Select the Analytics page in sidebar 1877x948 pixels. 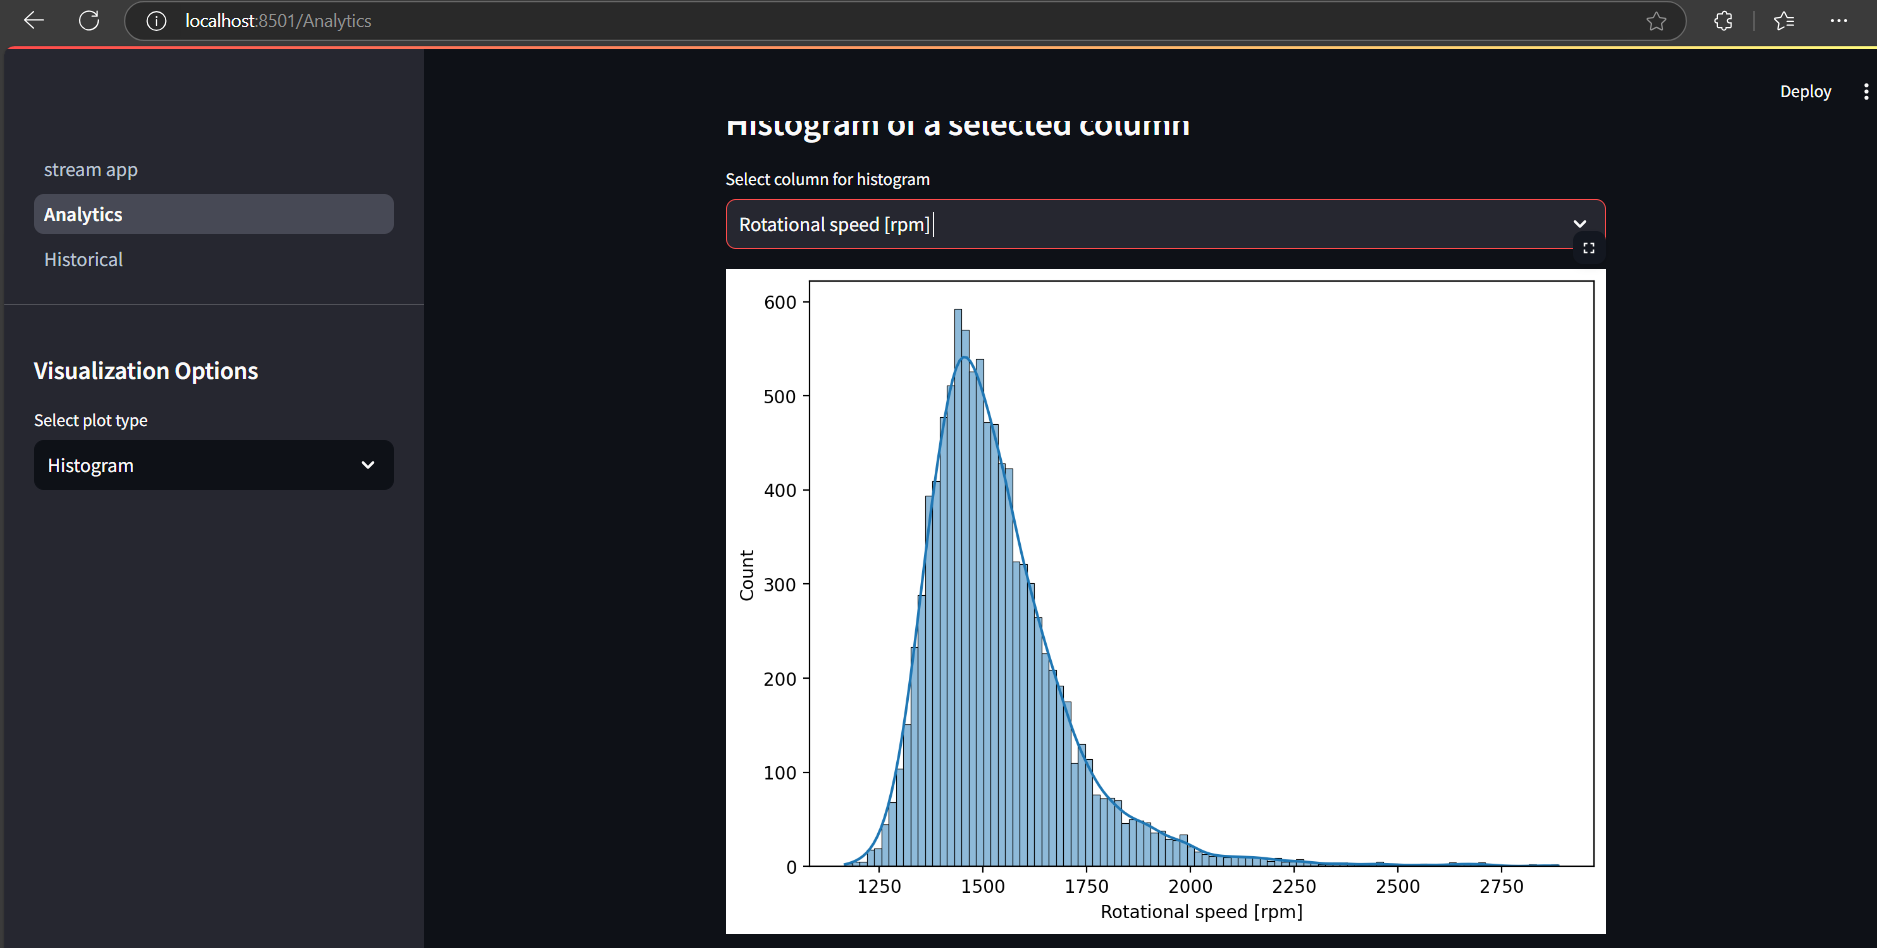point(214,214)
